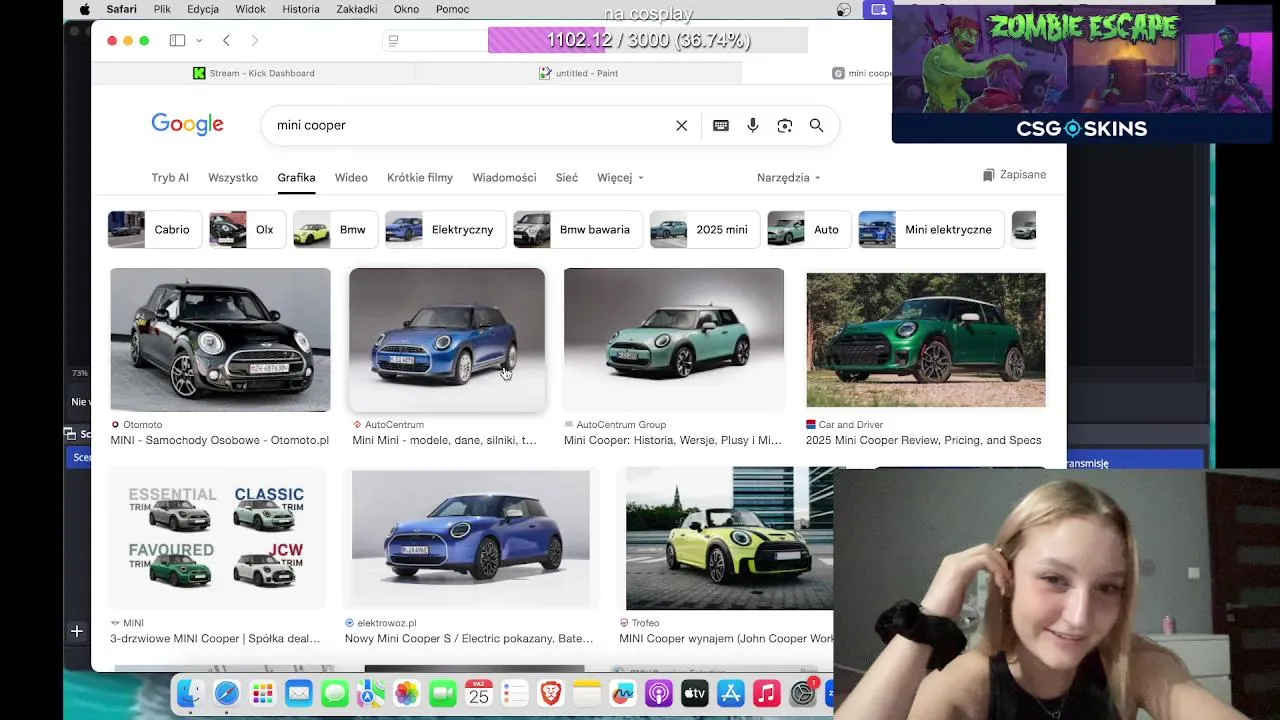Screen dimensions: 1280x720
Task: Filter images by Elektryczny chip
Action: (x=445, y=230)
